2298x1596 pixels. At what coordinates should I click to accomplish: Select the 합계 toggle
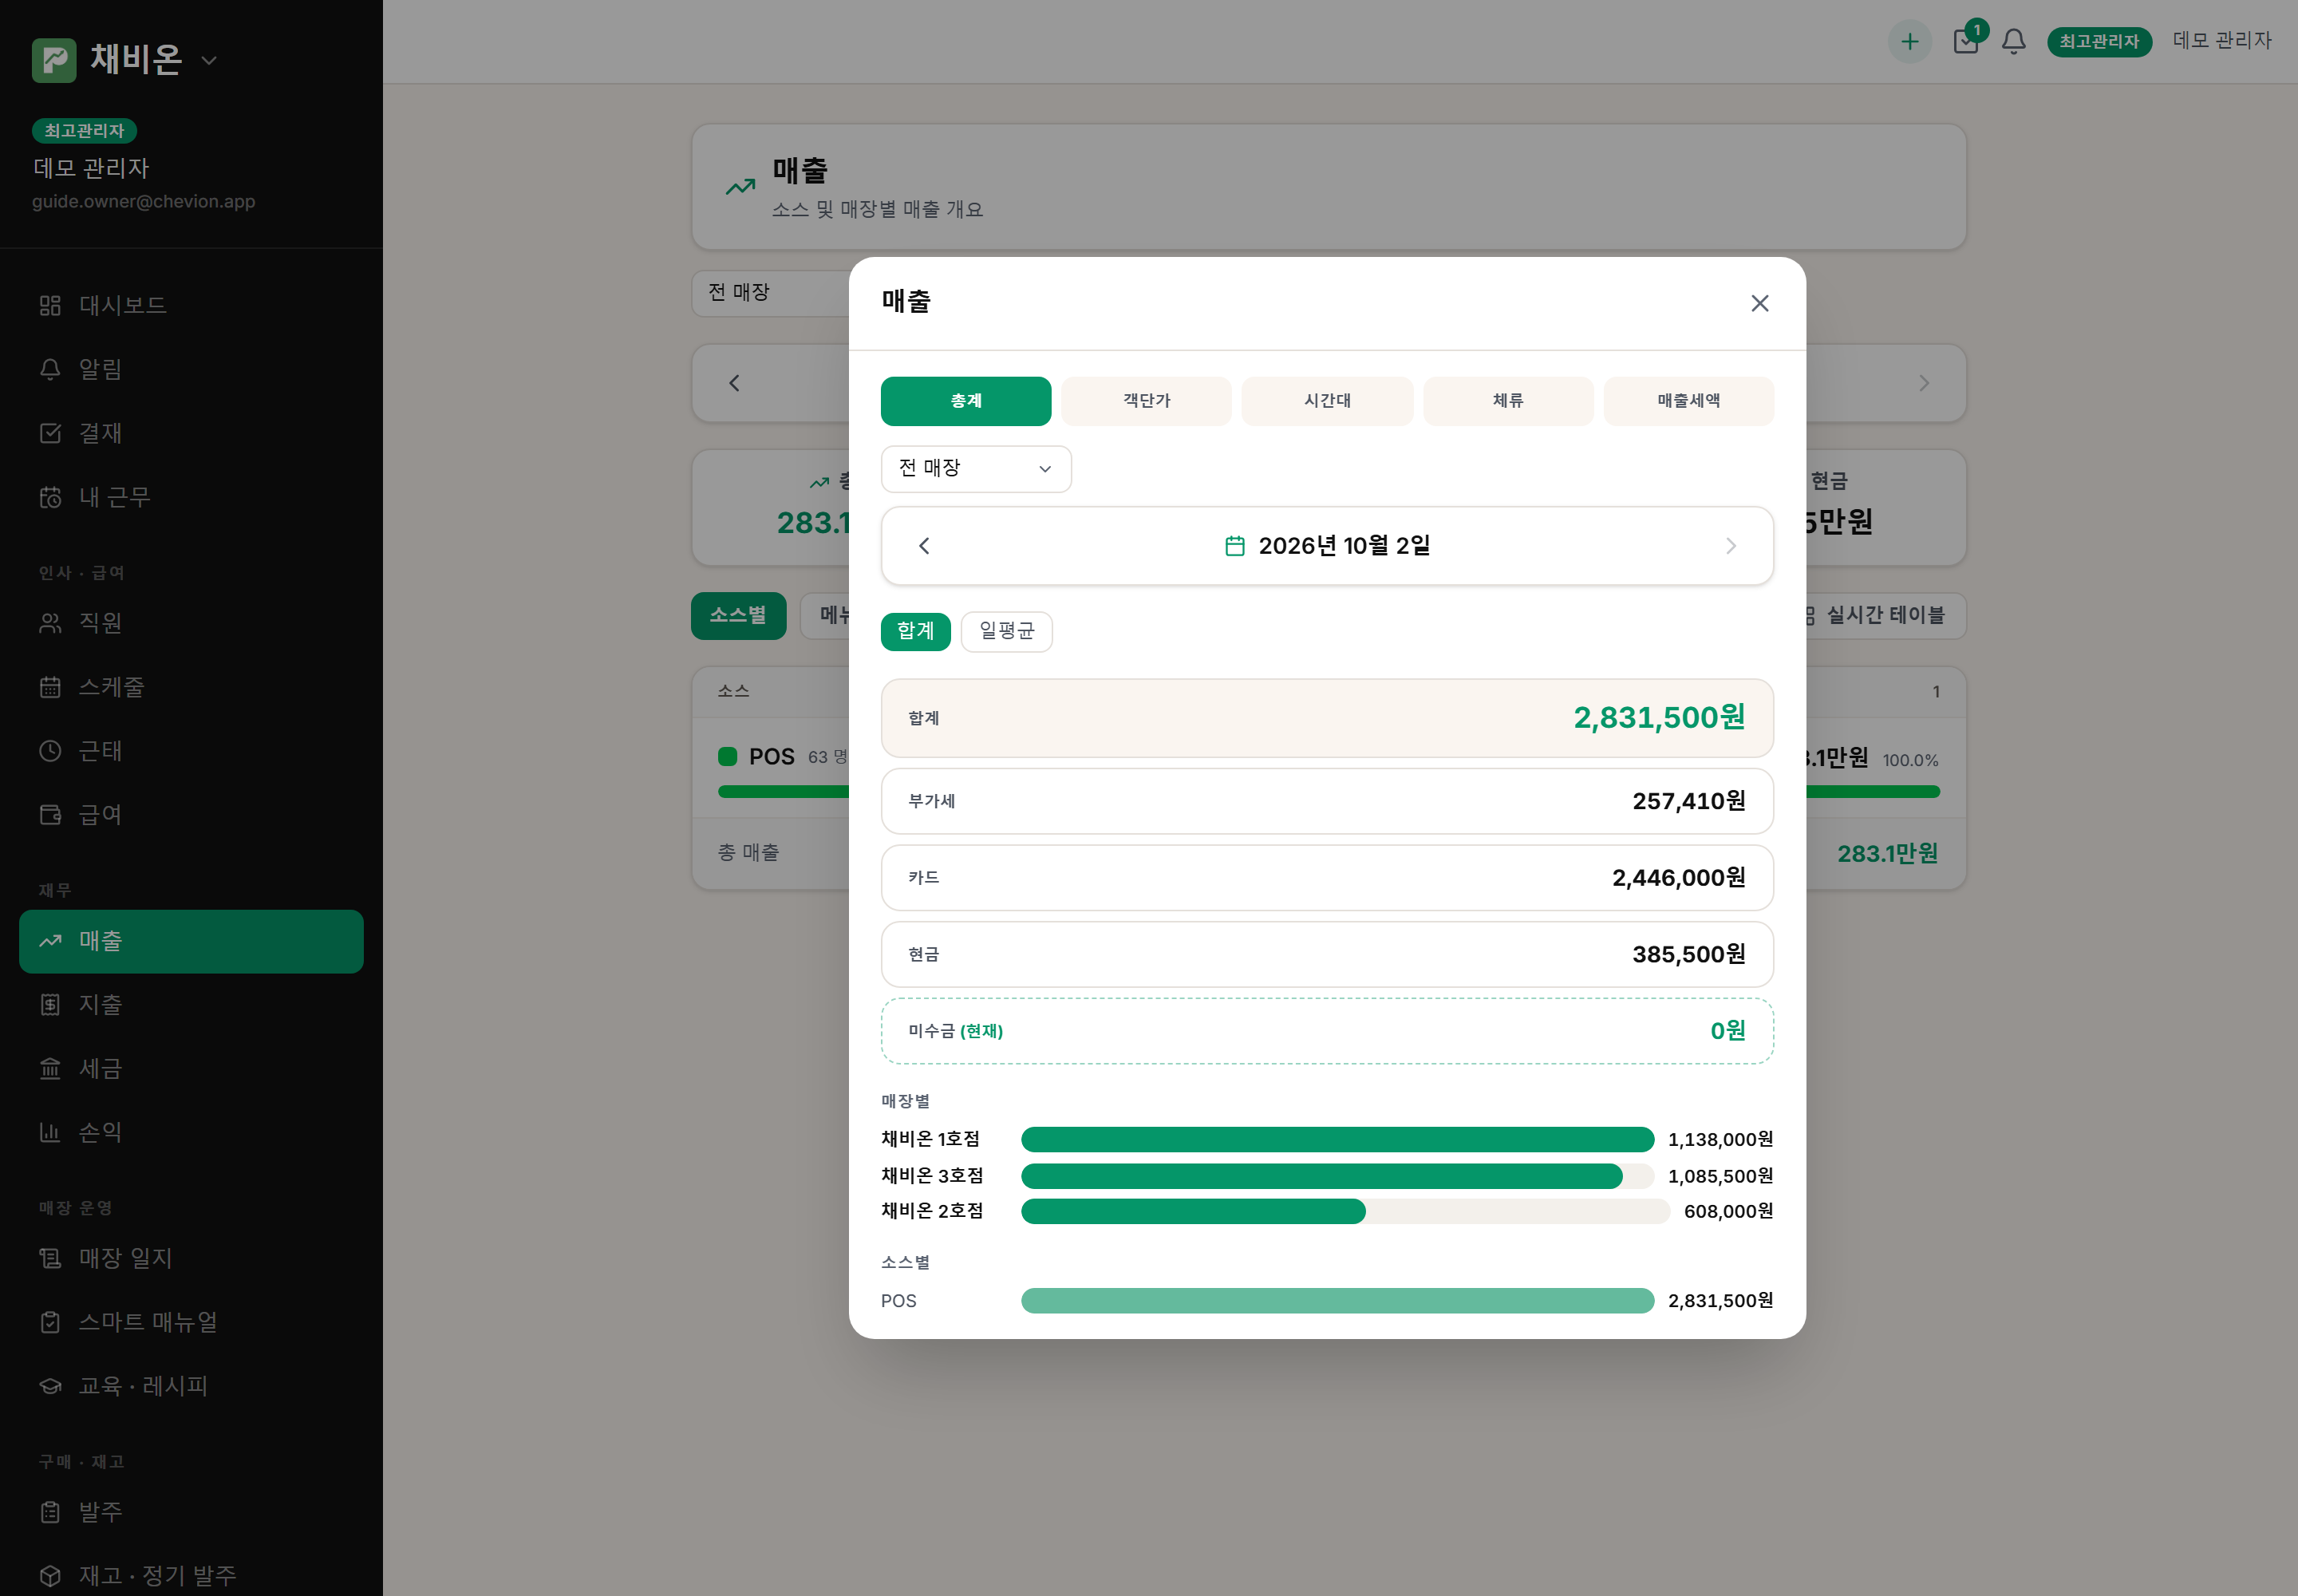click(915, 632)
